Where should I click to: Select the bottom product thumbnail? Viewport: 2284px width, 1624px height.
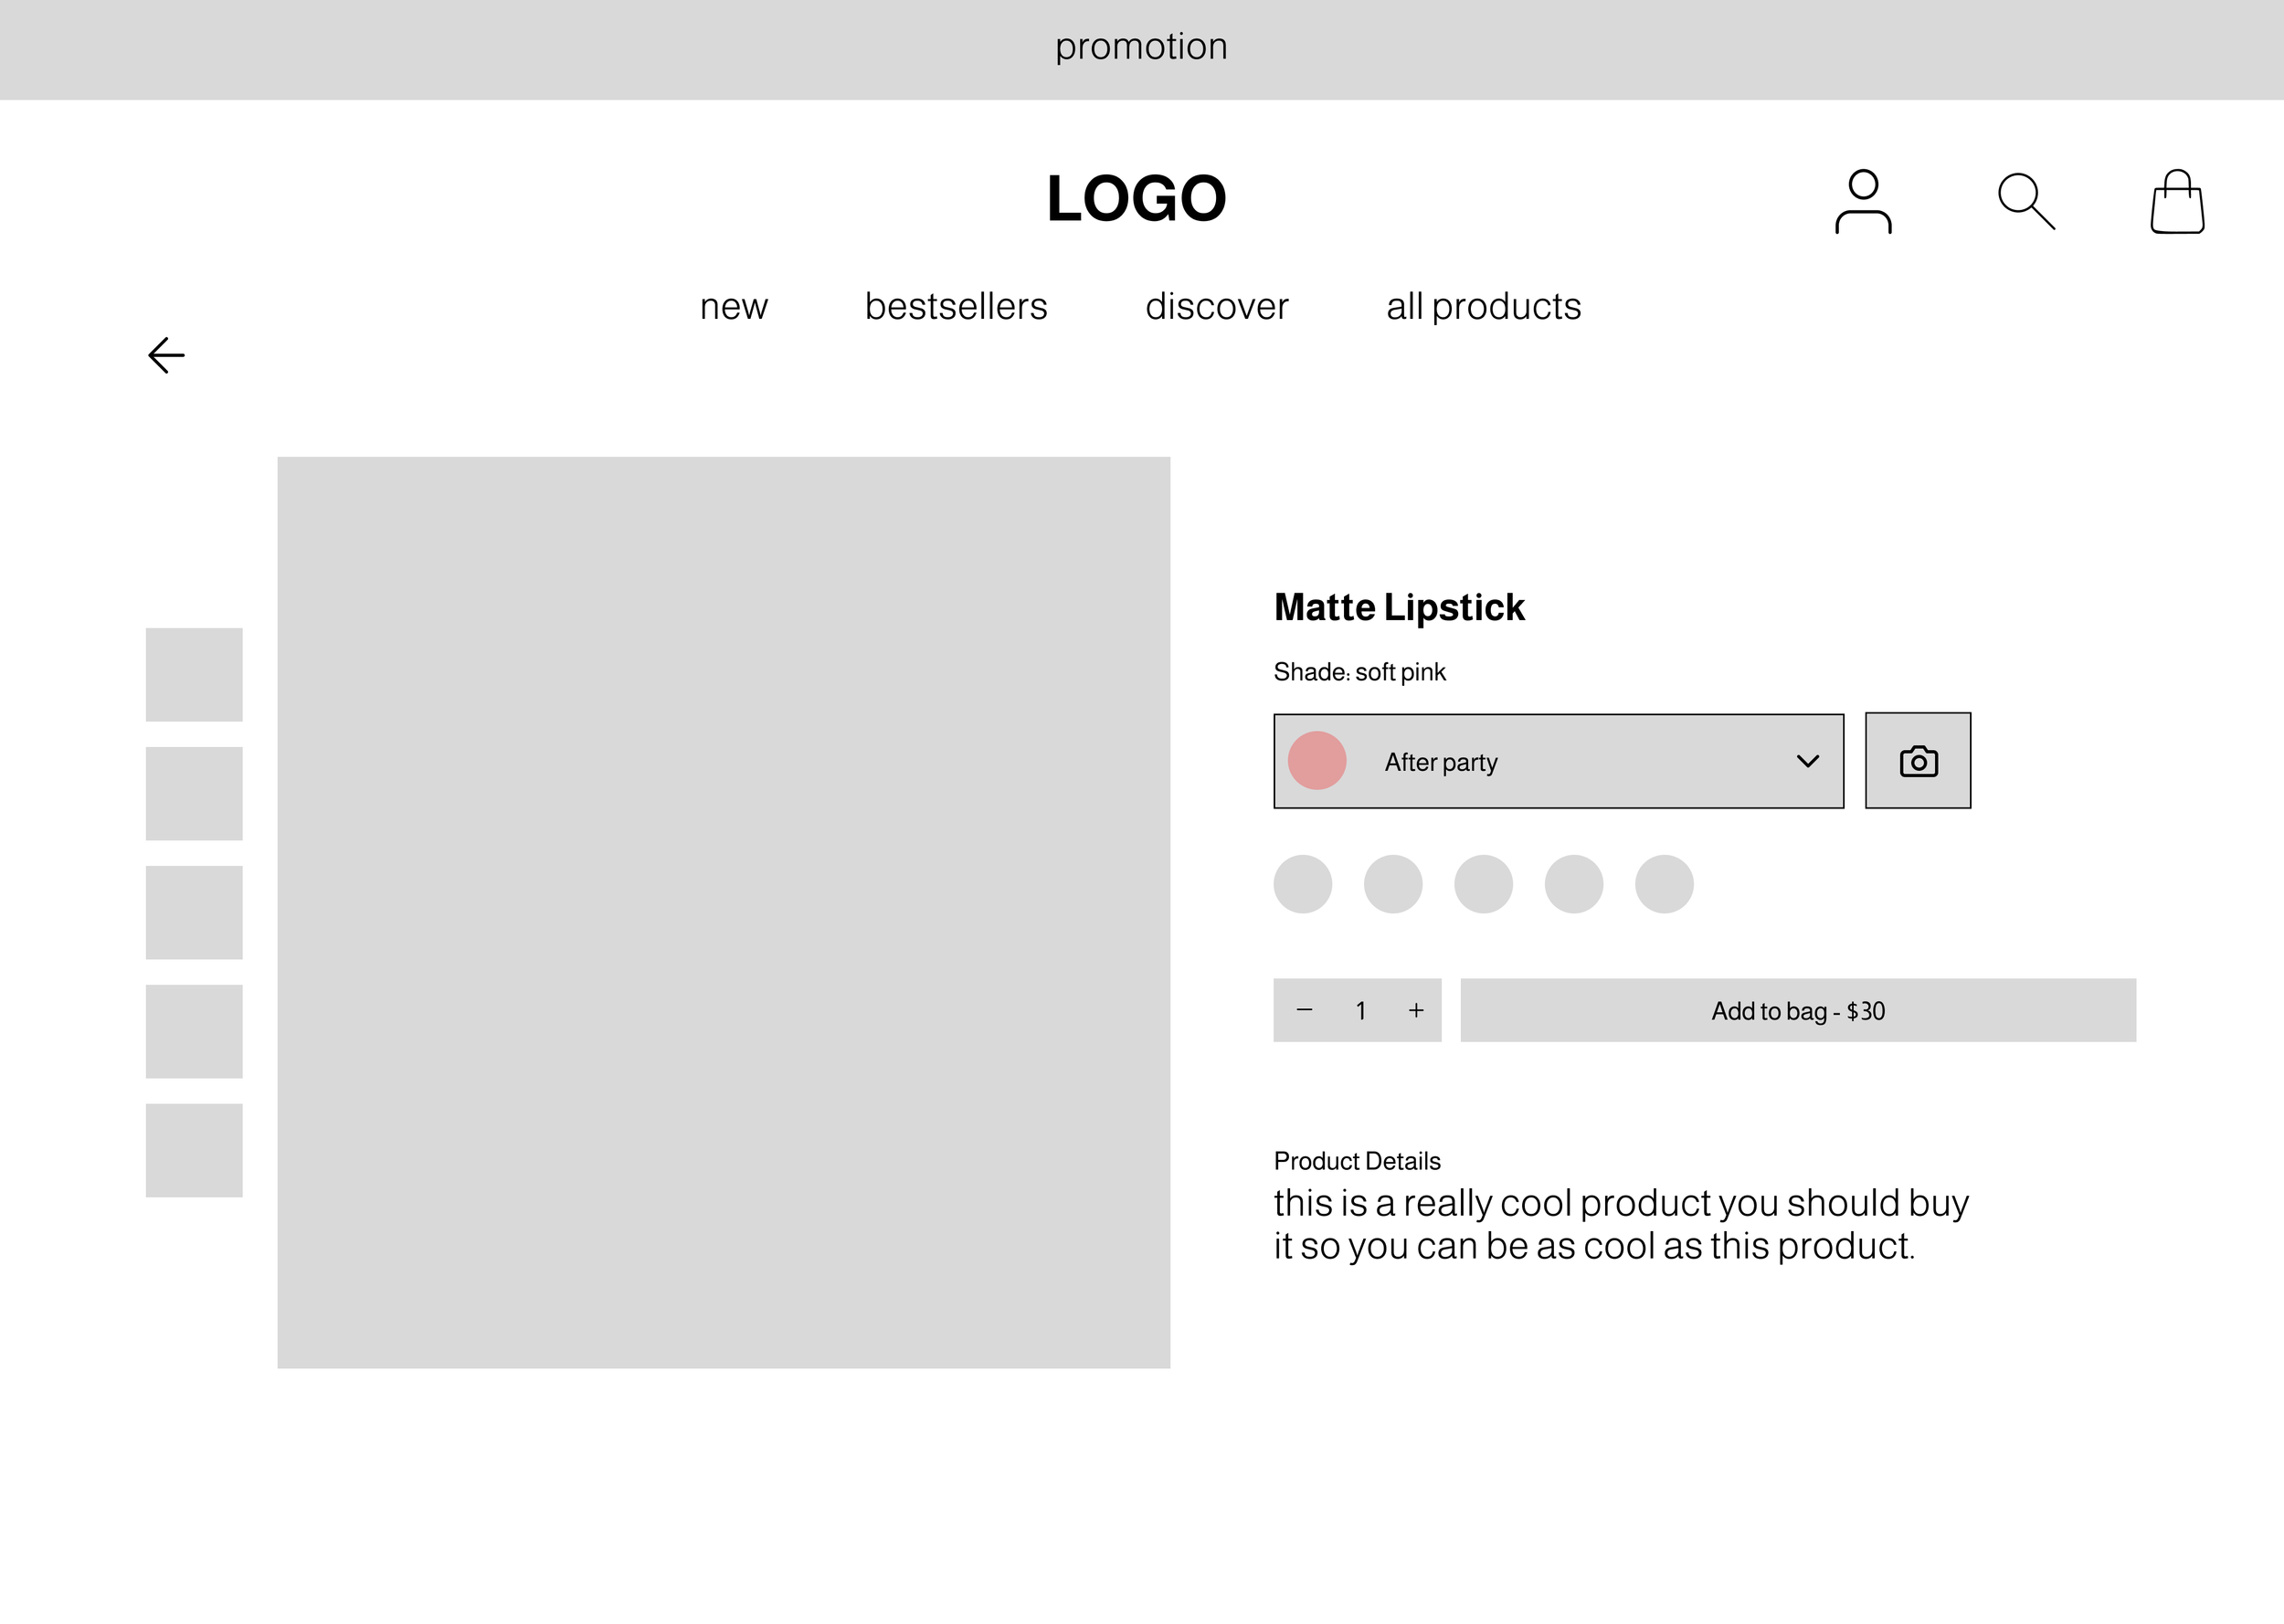(194, 1150)
